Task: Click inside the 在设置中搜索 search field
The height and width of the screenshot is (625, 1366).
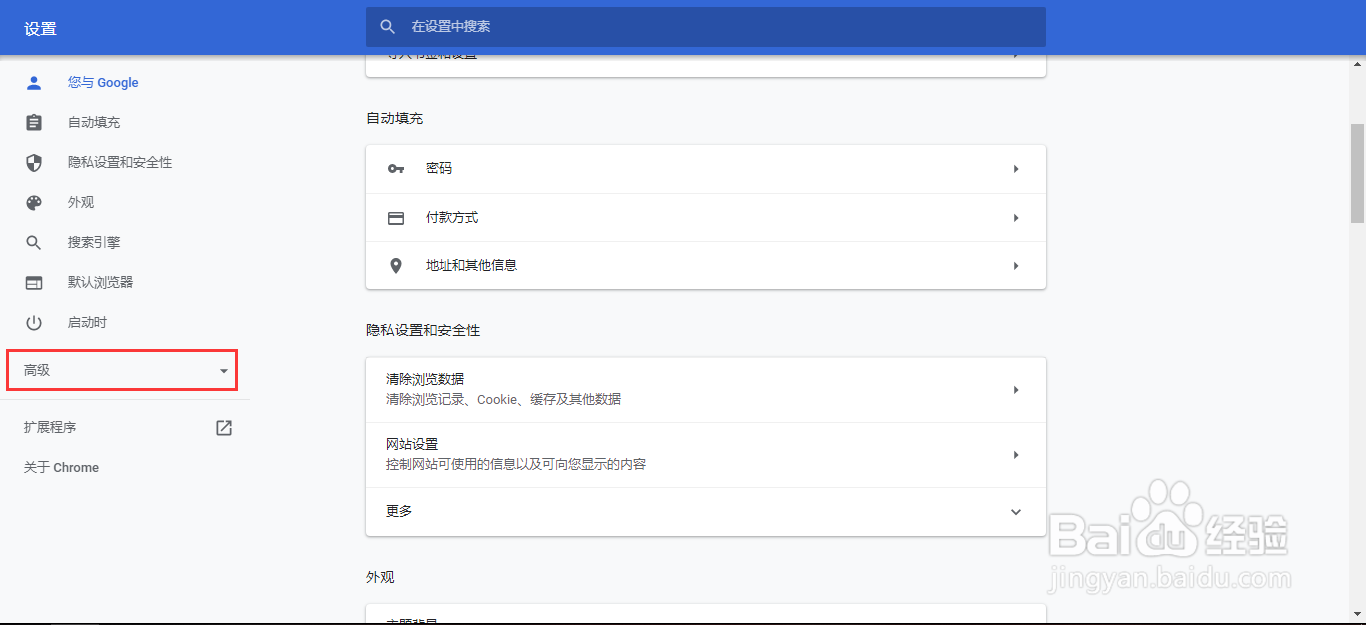Action: (x=700, y=27)
